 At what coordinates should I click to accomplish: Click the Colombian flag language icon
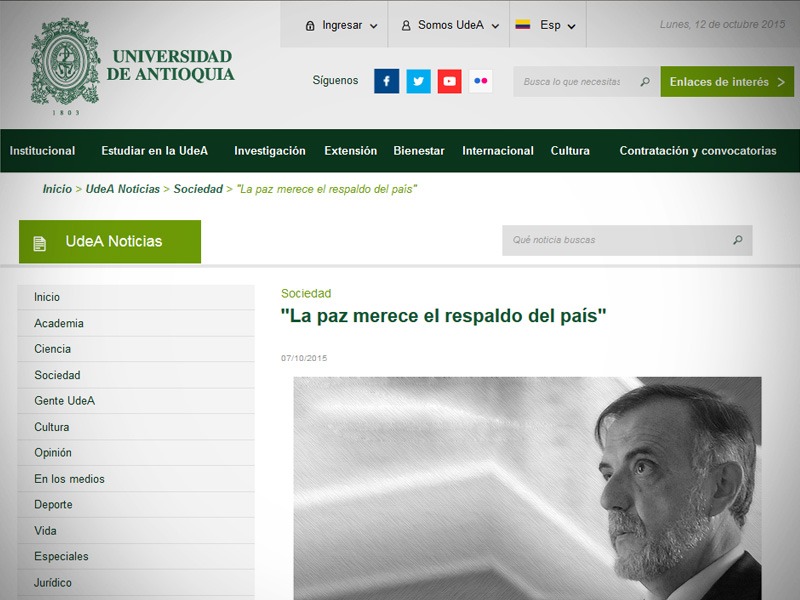(x=522, y=25)
